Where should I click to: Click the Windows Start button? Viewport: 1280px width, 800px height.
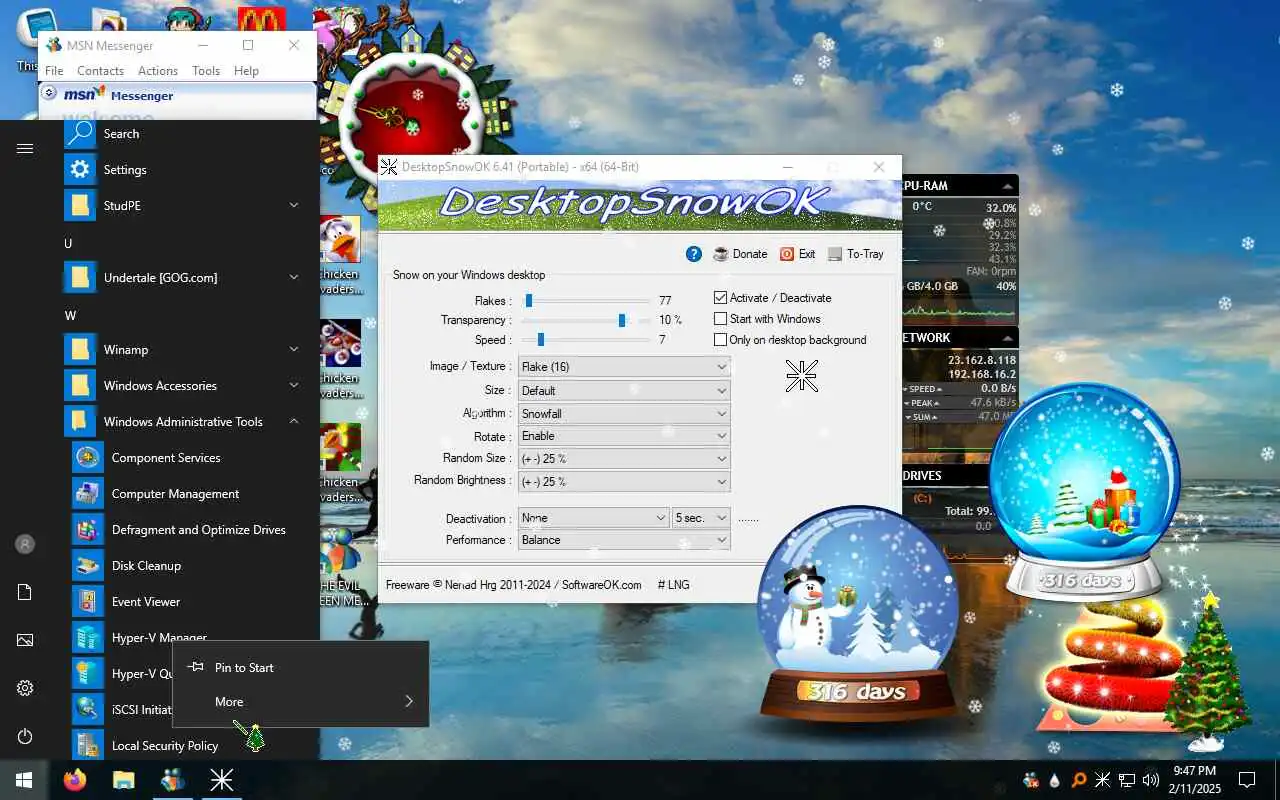pyautogui.click(x=24, y=780)
